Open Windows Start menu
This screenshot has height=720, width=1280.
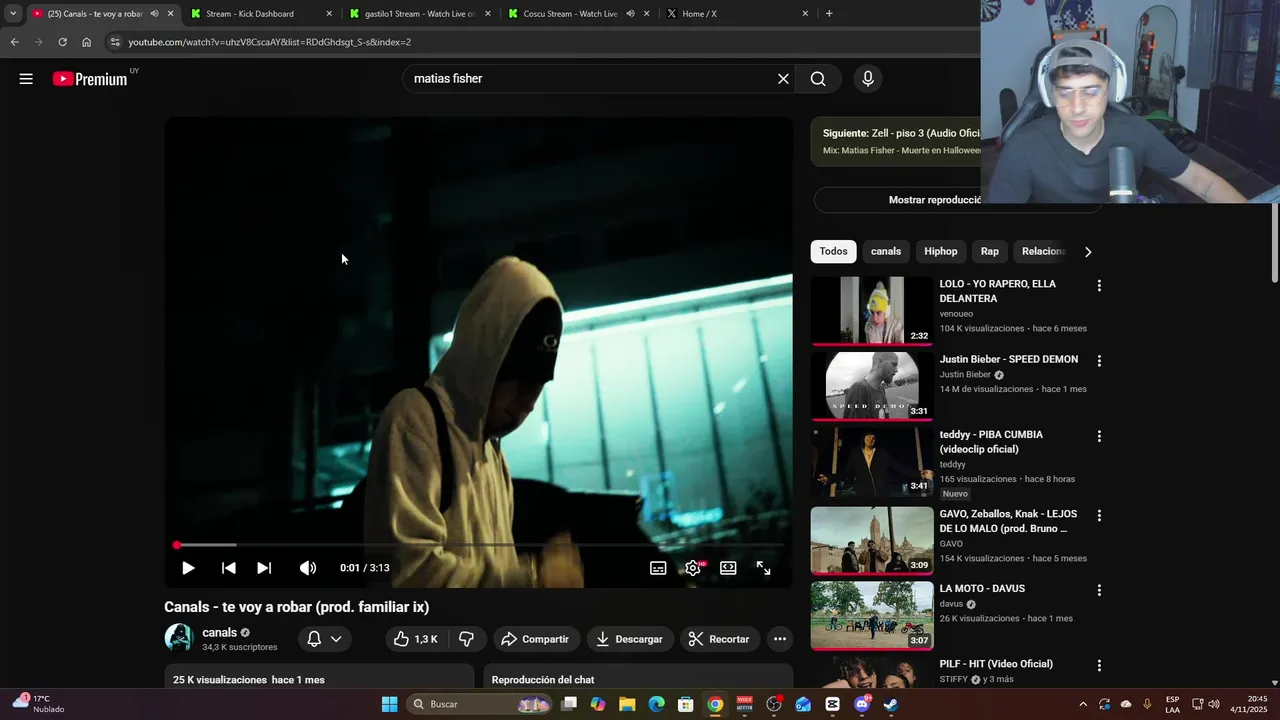pos(390,704)
